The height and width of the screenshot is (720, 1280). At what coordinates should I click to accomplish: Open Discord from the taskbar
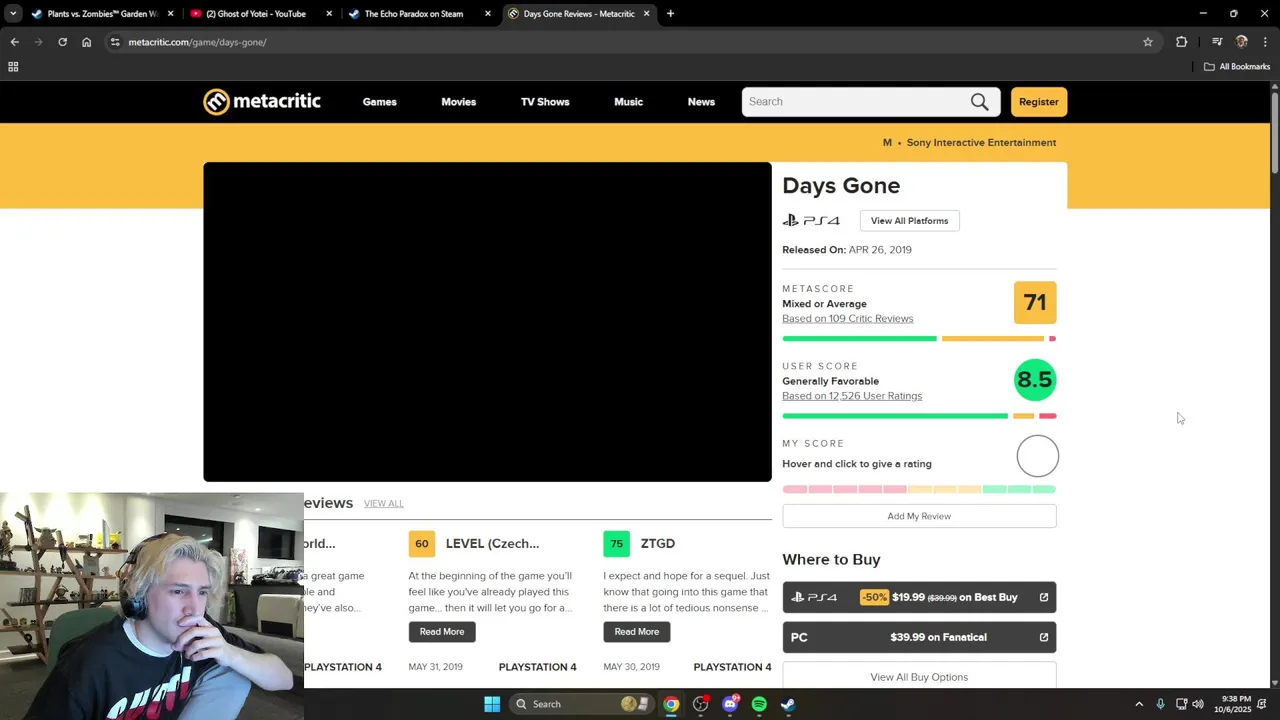coord(730,704)
